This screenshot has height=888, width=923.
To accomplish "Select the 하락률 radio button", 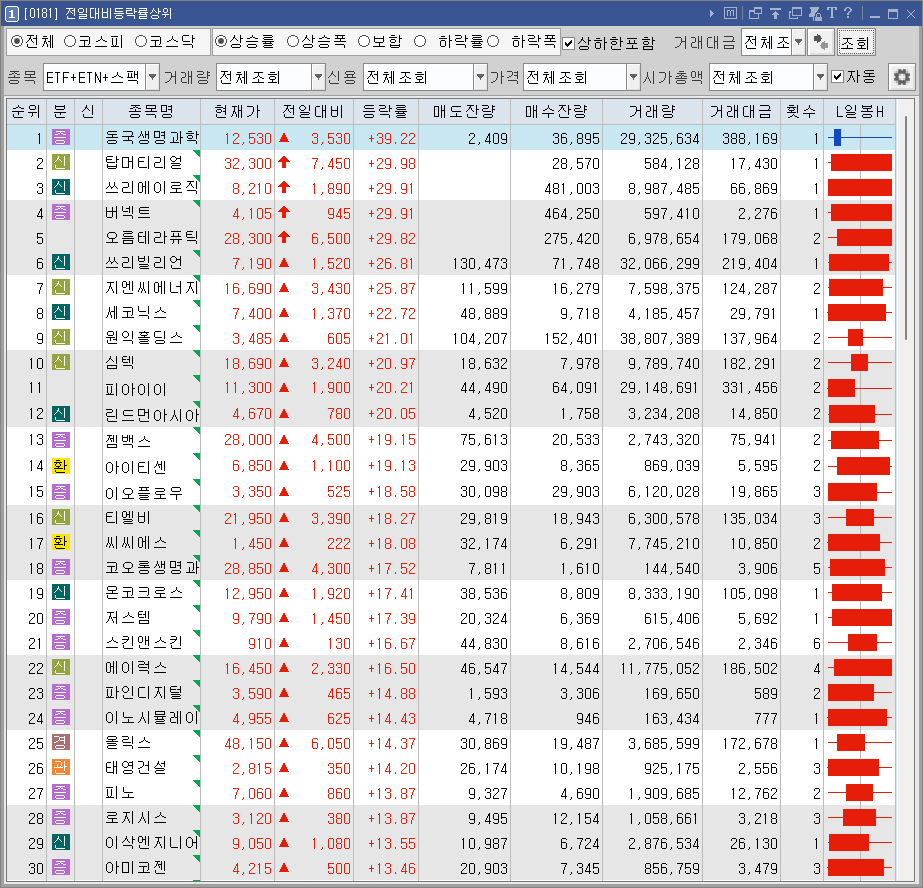I will coord(420,41).
